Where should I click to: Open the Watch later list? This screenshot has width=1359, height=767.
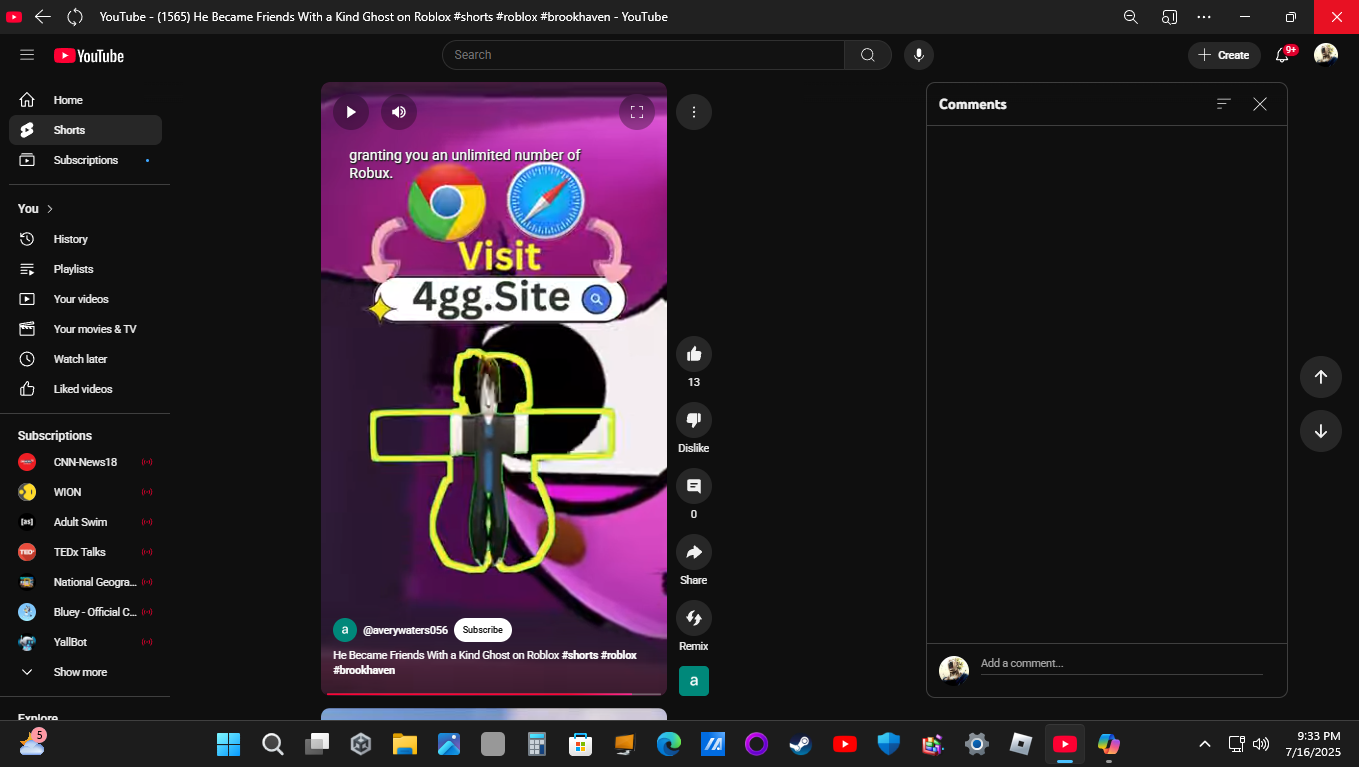(x=85, y=359)
